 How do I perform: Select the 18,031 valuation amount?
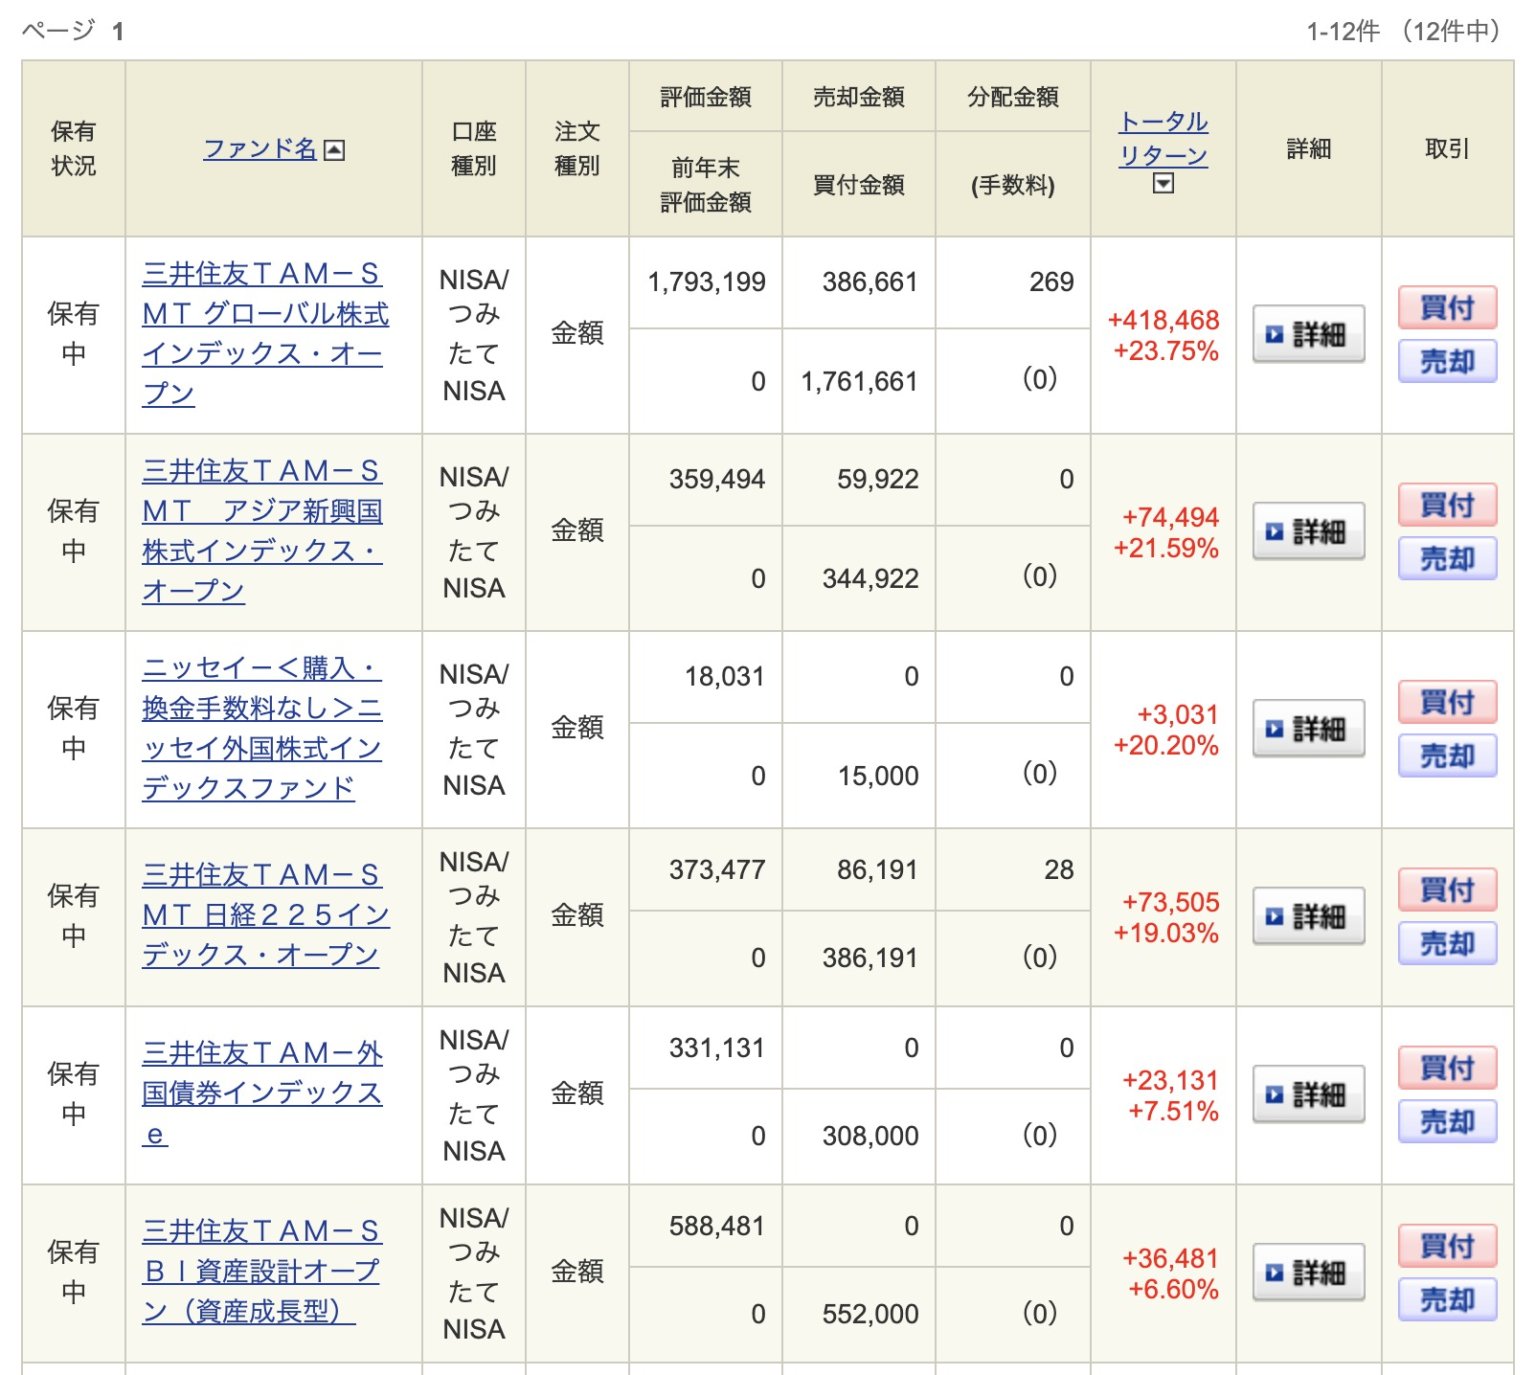724,677
